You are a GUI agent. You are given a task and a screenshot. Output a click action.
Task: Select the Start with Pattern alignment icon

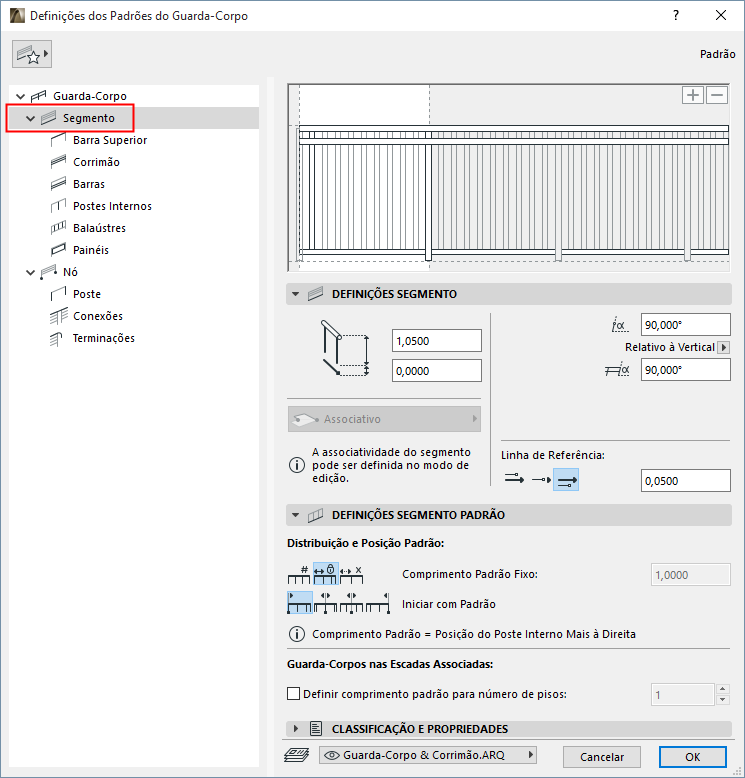coord(300,602)
